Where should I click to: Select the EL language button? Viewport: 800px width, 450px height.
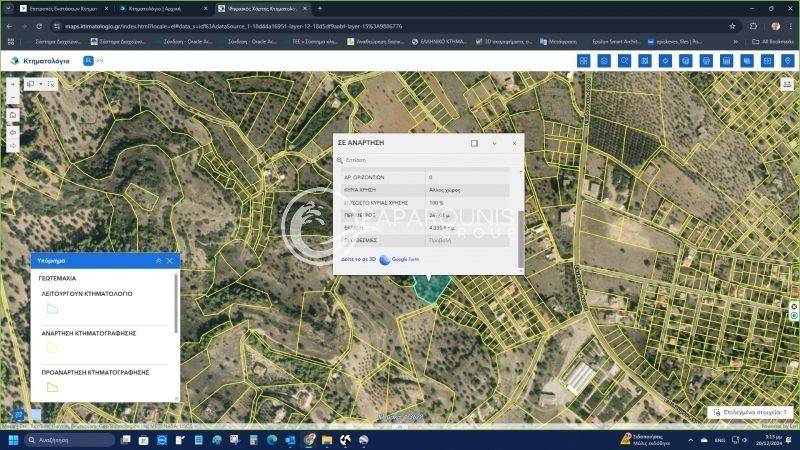pos(88,61)
